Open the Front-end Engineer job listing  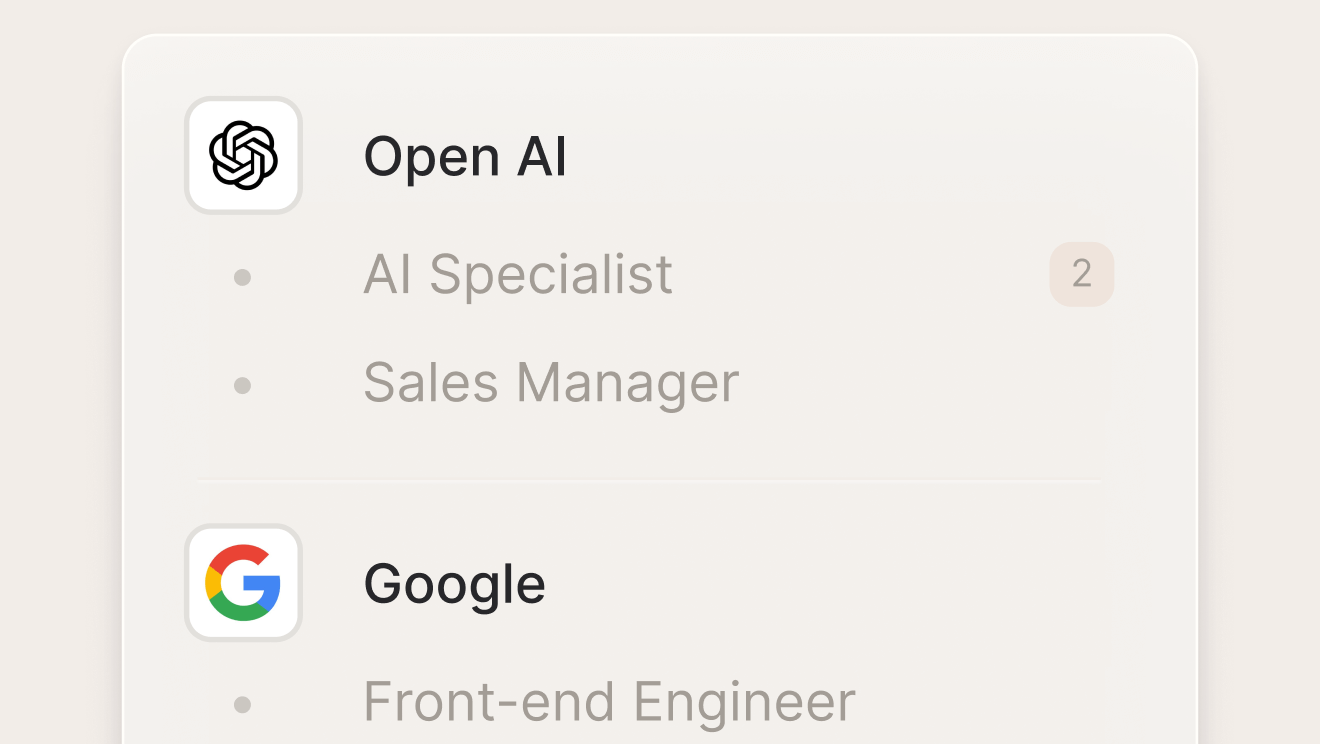coord(609,702)
